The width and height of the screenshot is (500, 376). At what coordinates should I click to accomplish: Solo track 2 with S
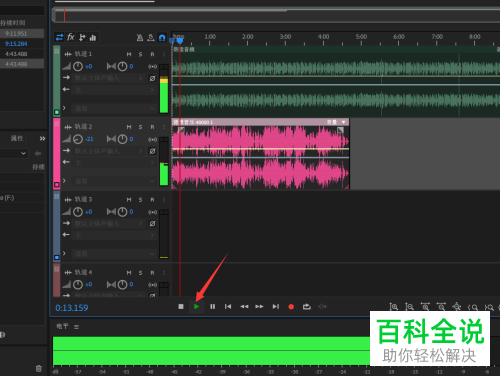pyautogui.click(x=141, y=127)
